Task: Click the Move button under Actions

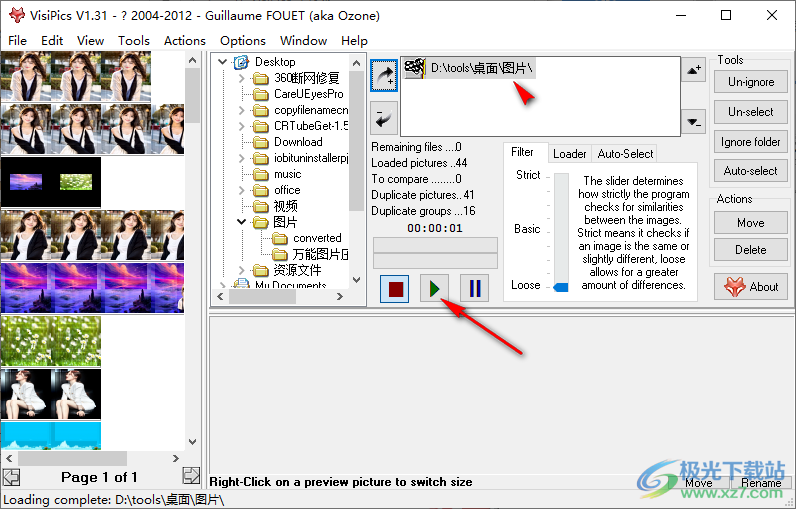Action: click(x=751, y=223)
